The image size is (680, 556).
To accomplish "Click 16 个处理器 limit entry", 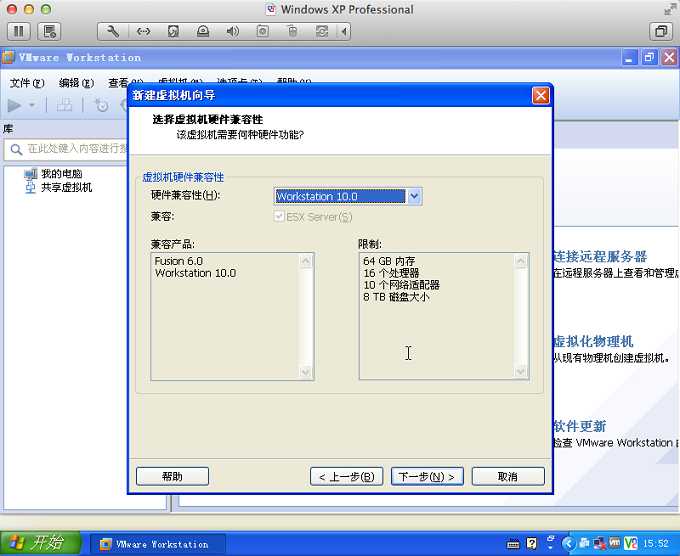I will (391, 273).
